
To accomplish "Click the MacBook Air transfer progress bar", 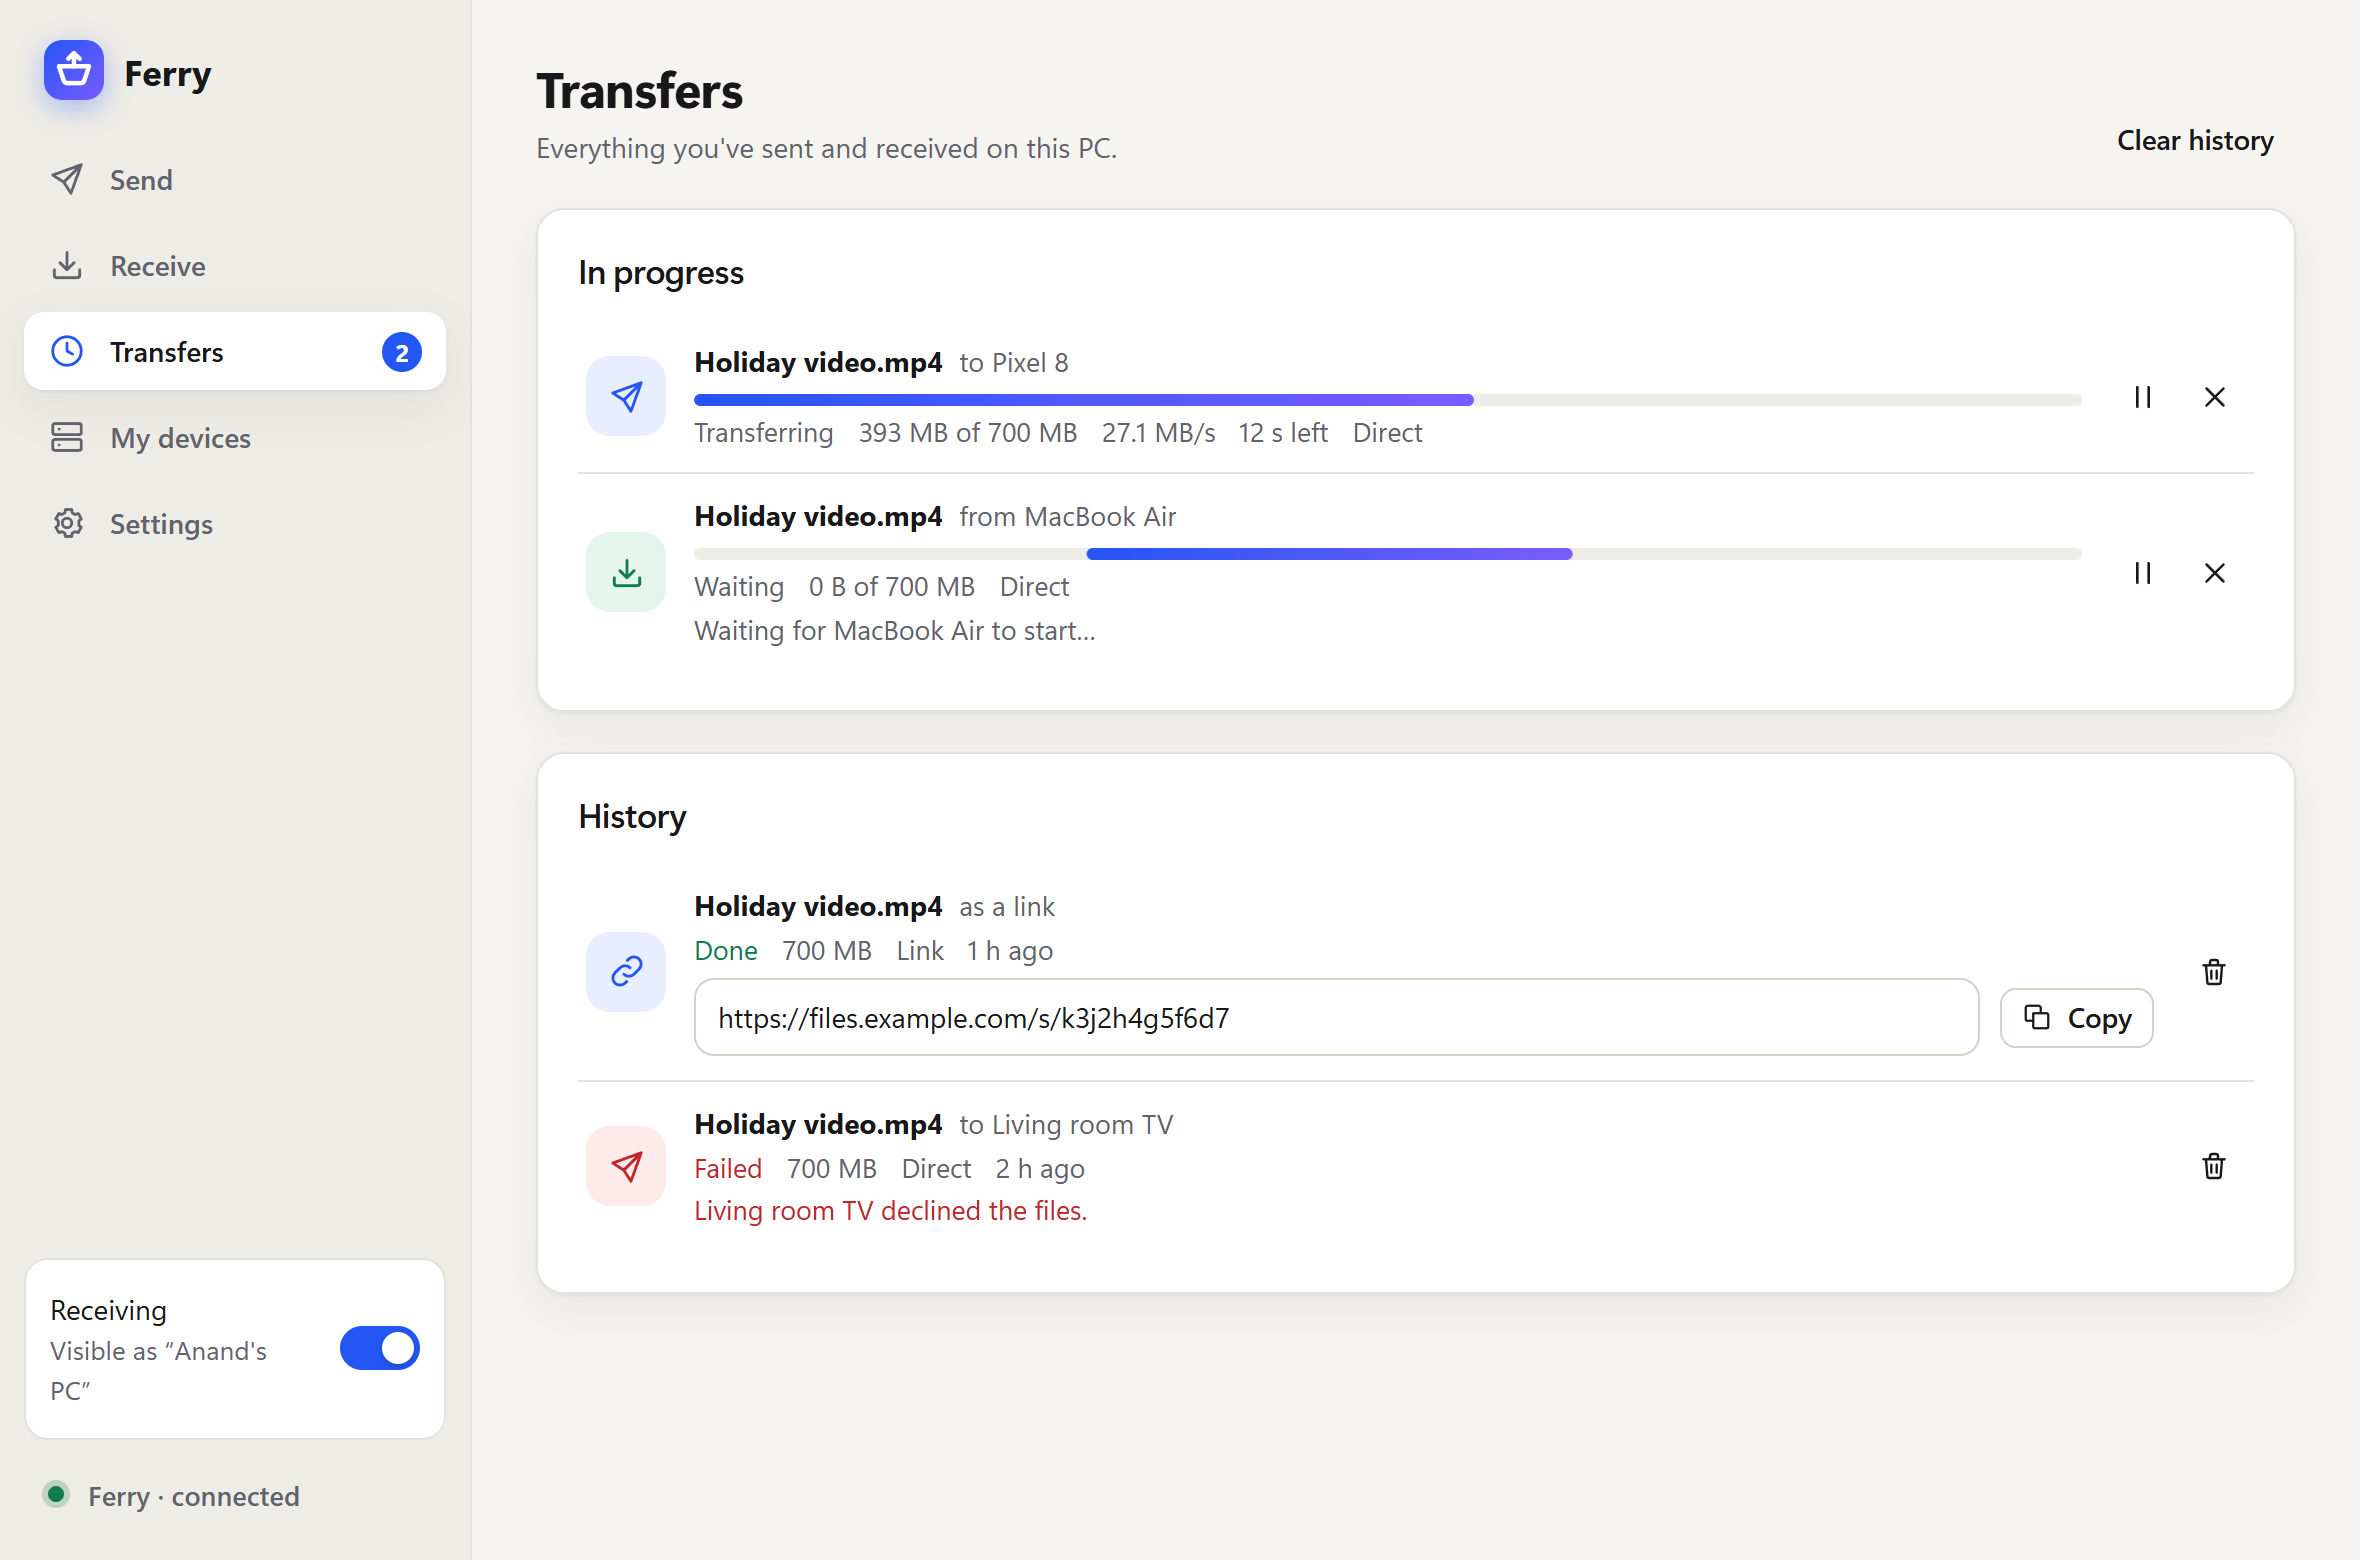I will click(x=1388, y=554).
